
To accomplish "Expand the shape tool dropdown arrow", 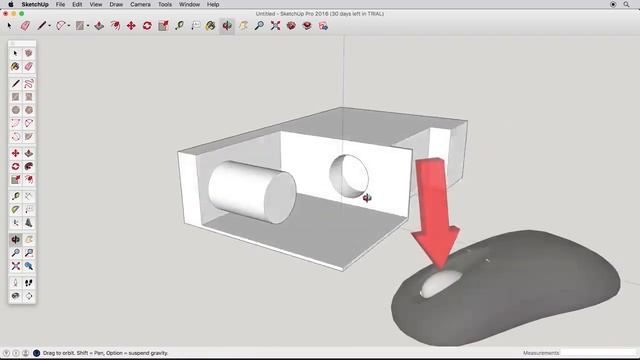I will pos(88,26).
